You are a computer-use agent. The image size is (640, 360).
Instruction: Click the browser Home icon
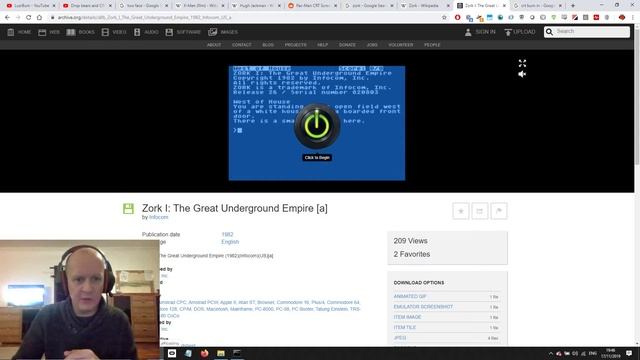pos(39,18)
